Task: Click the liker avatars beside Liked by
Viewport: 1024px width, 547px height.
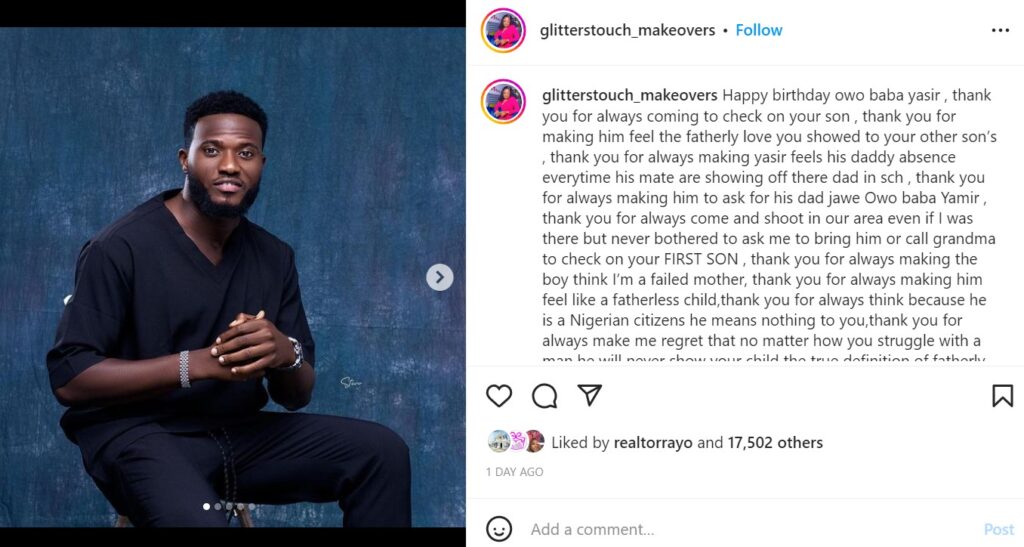Action: [x=515, y=442]
